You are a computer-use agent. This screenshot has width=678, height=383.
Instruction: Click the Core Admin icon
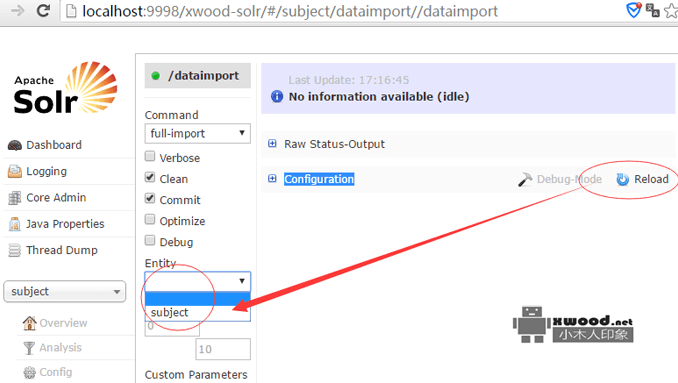[x=15, y=198]
